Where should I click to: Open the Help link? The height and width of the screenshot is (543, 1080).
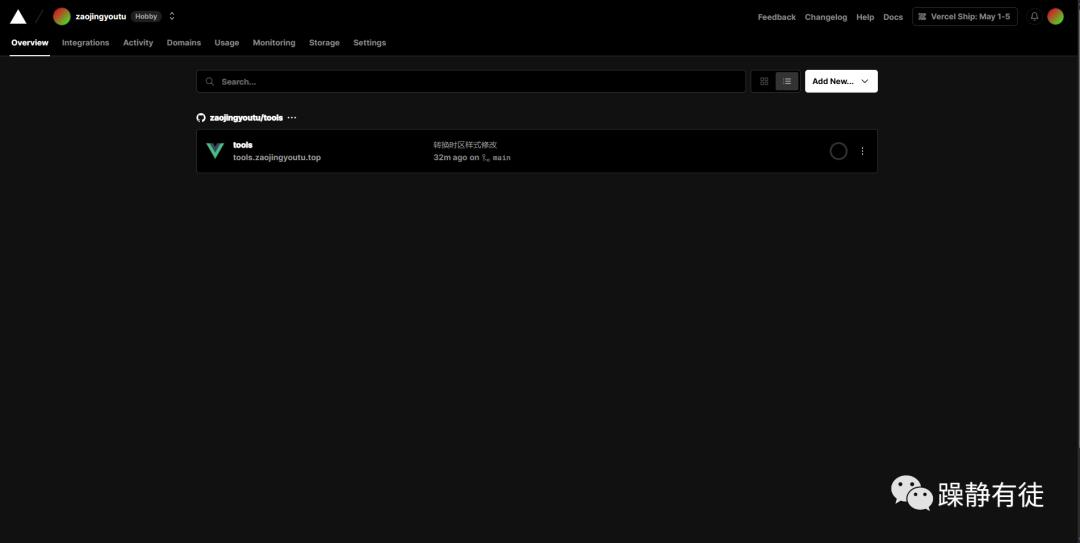click(865, 17)
